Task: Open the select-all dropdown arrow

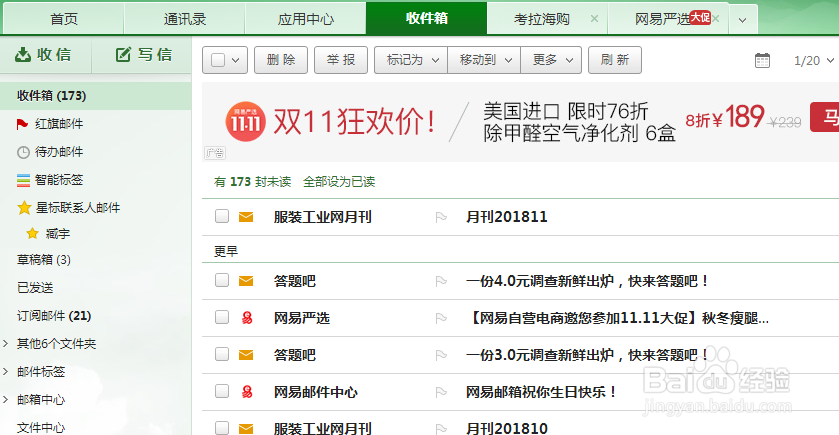Action: (236, 60)
